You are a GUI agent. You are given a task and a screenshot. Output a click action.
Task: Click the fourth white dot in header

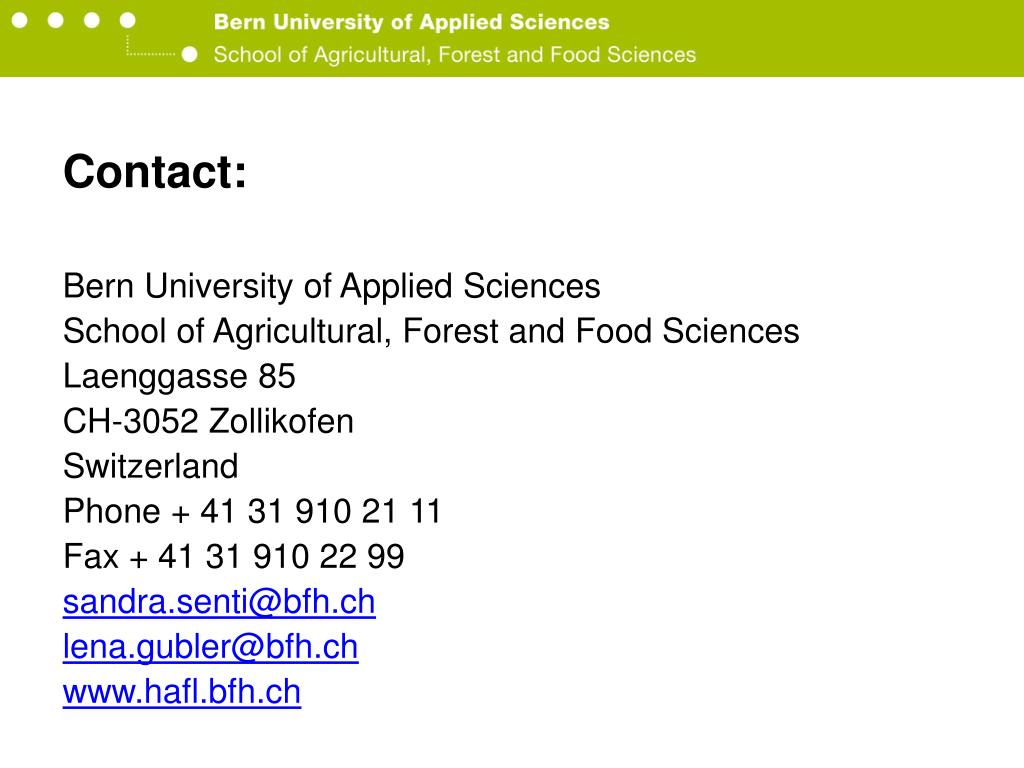pos(127,20)
